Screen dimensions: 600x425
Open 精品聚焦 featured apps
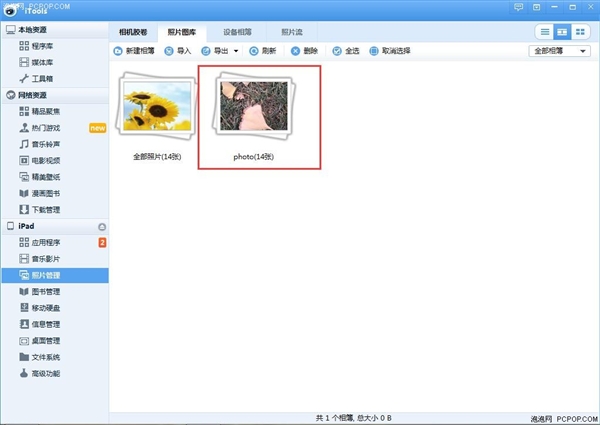(39, 111)
